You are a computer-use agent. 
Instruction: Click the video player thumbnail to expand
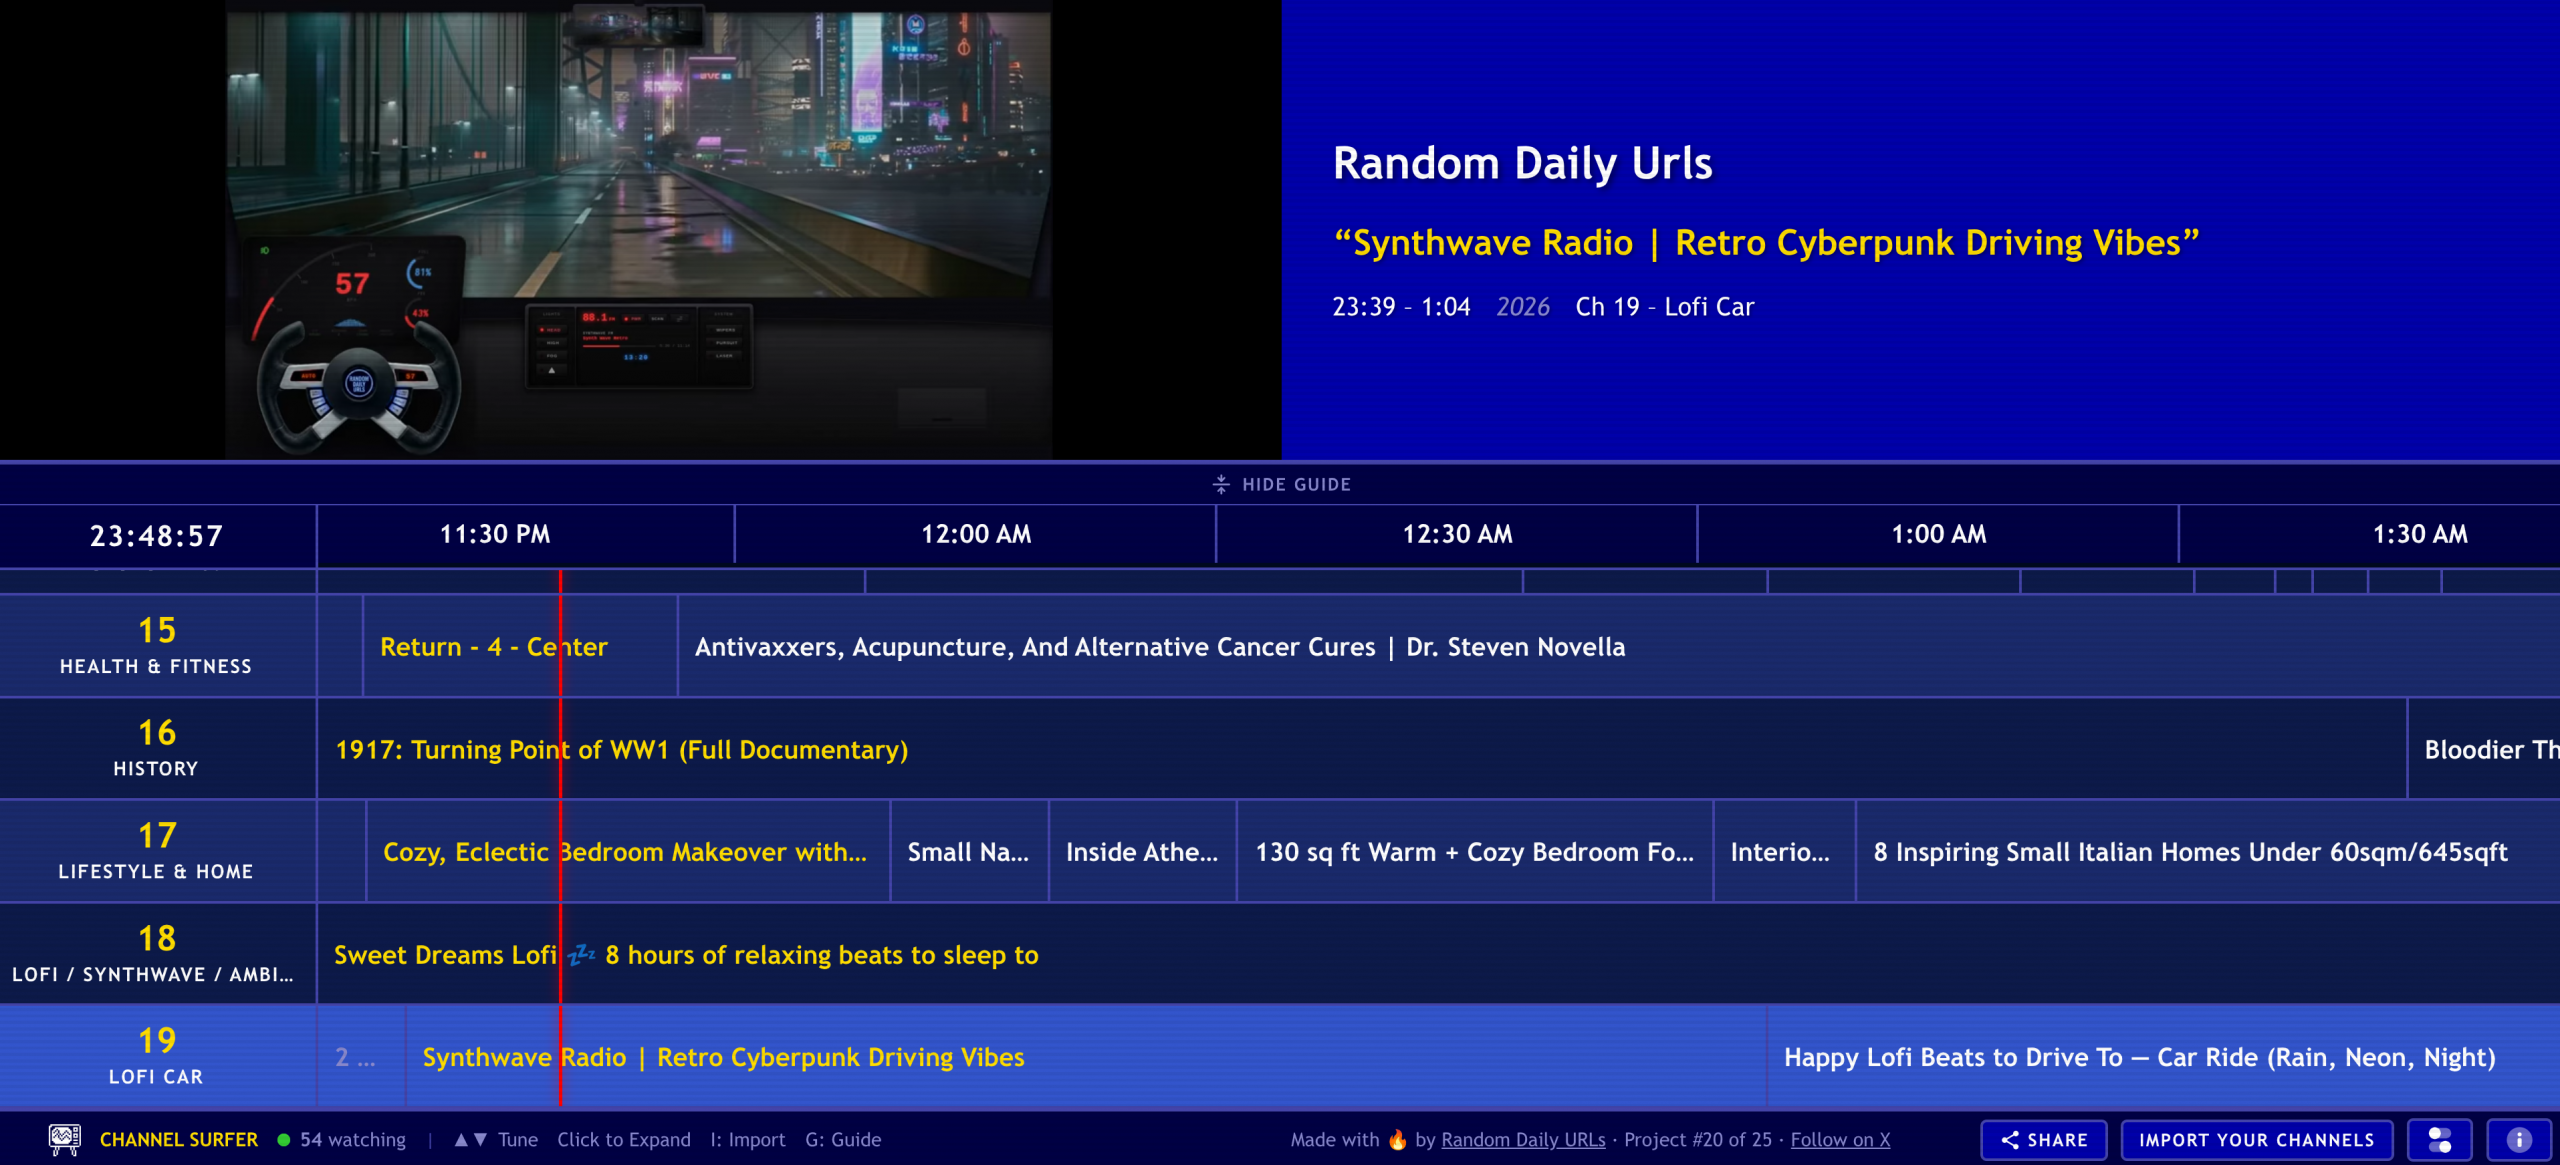pyautogui.click(x=638, y=230)
